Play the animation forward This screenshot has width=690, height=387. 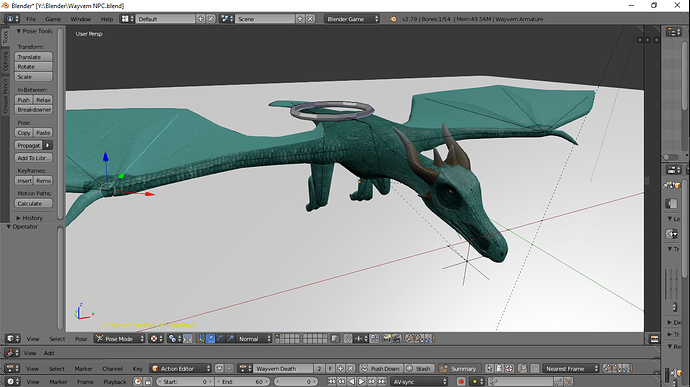point(361,381)
